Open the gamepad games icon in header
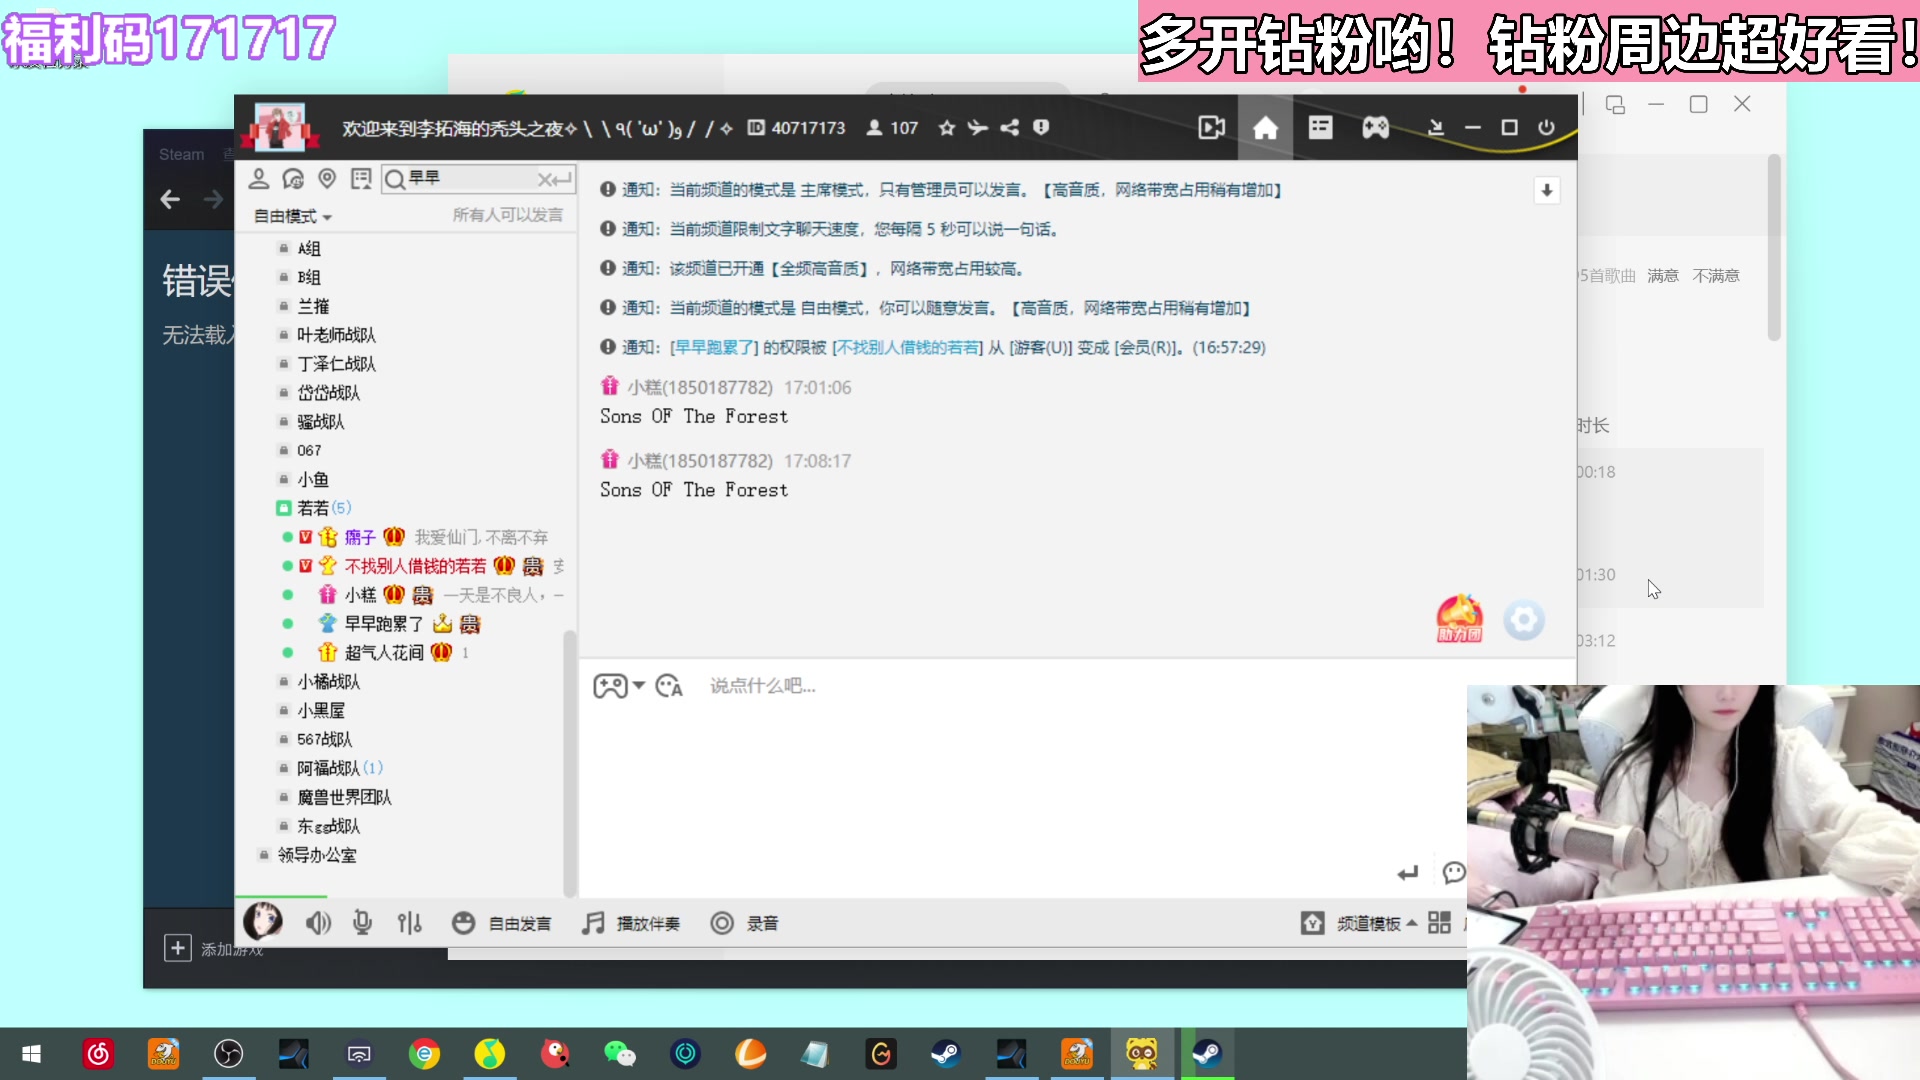The image size is (1920, 1080). pyautogui.click(x=1375, y=128)
